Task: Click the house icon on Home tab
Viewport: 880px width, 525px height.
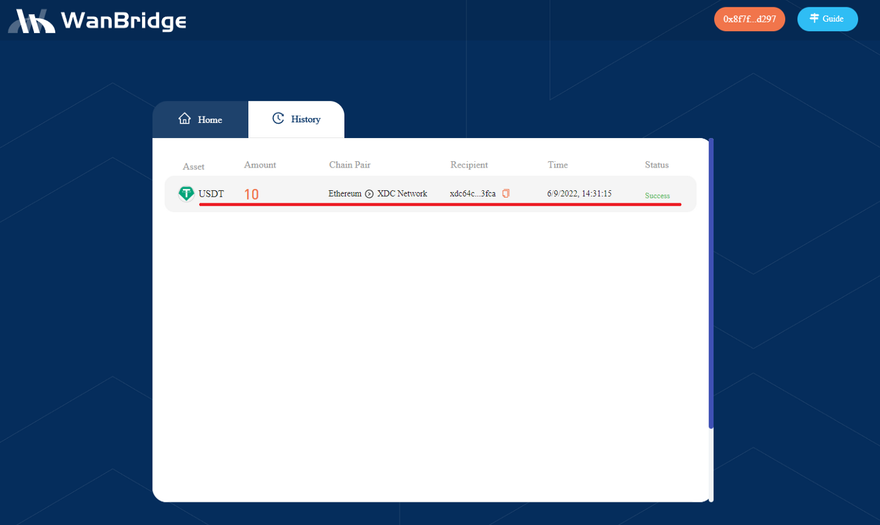Action: tap(184, 119)
